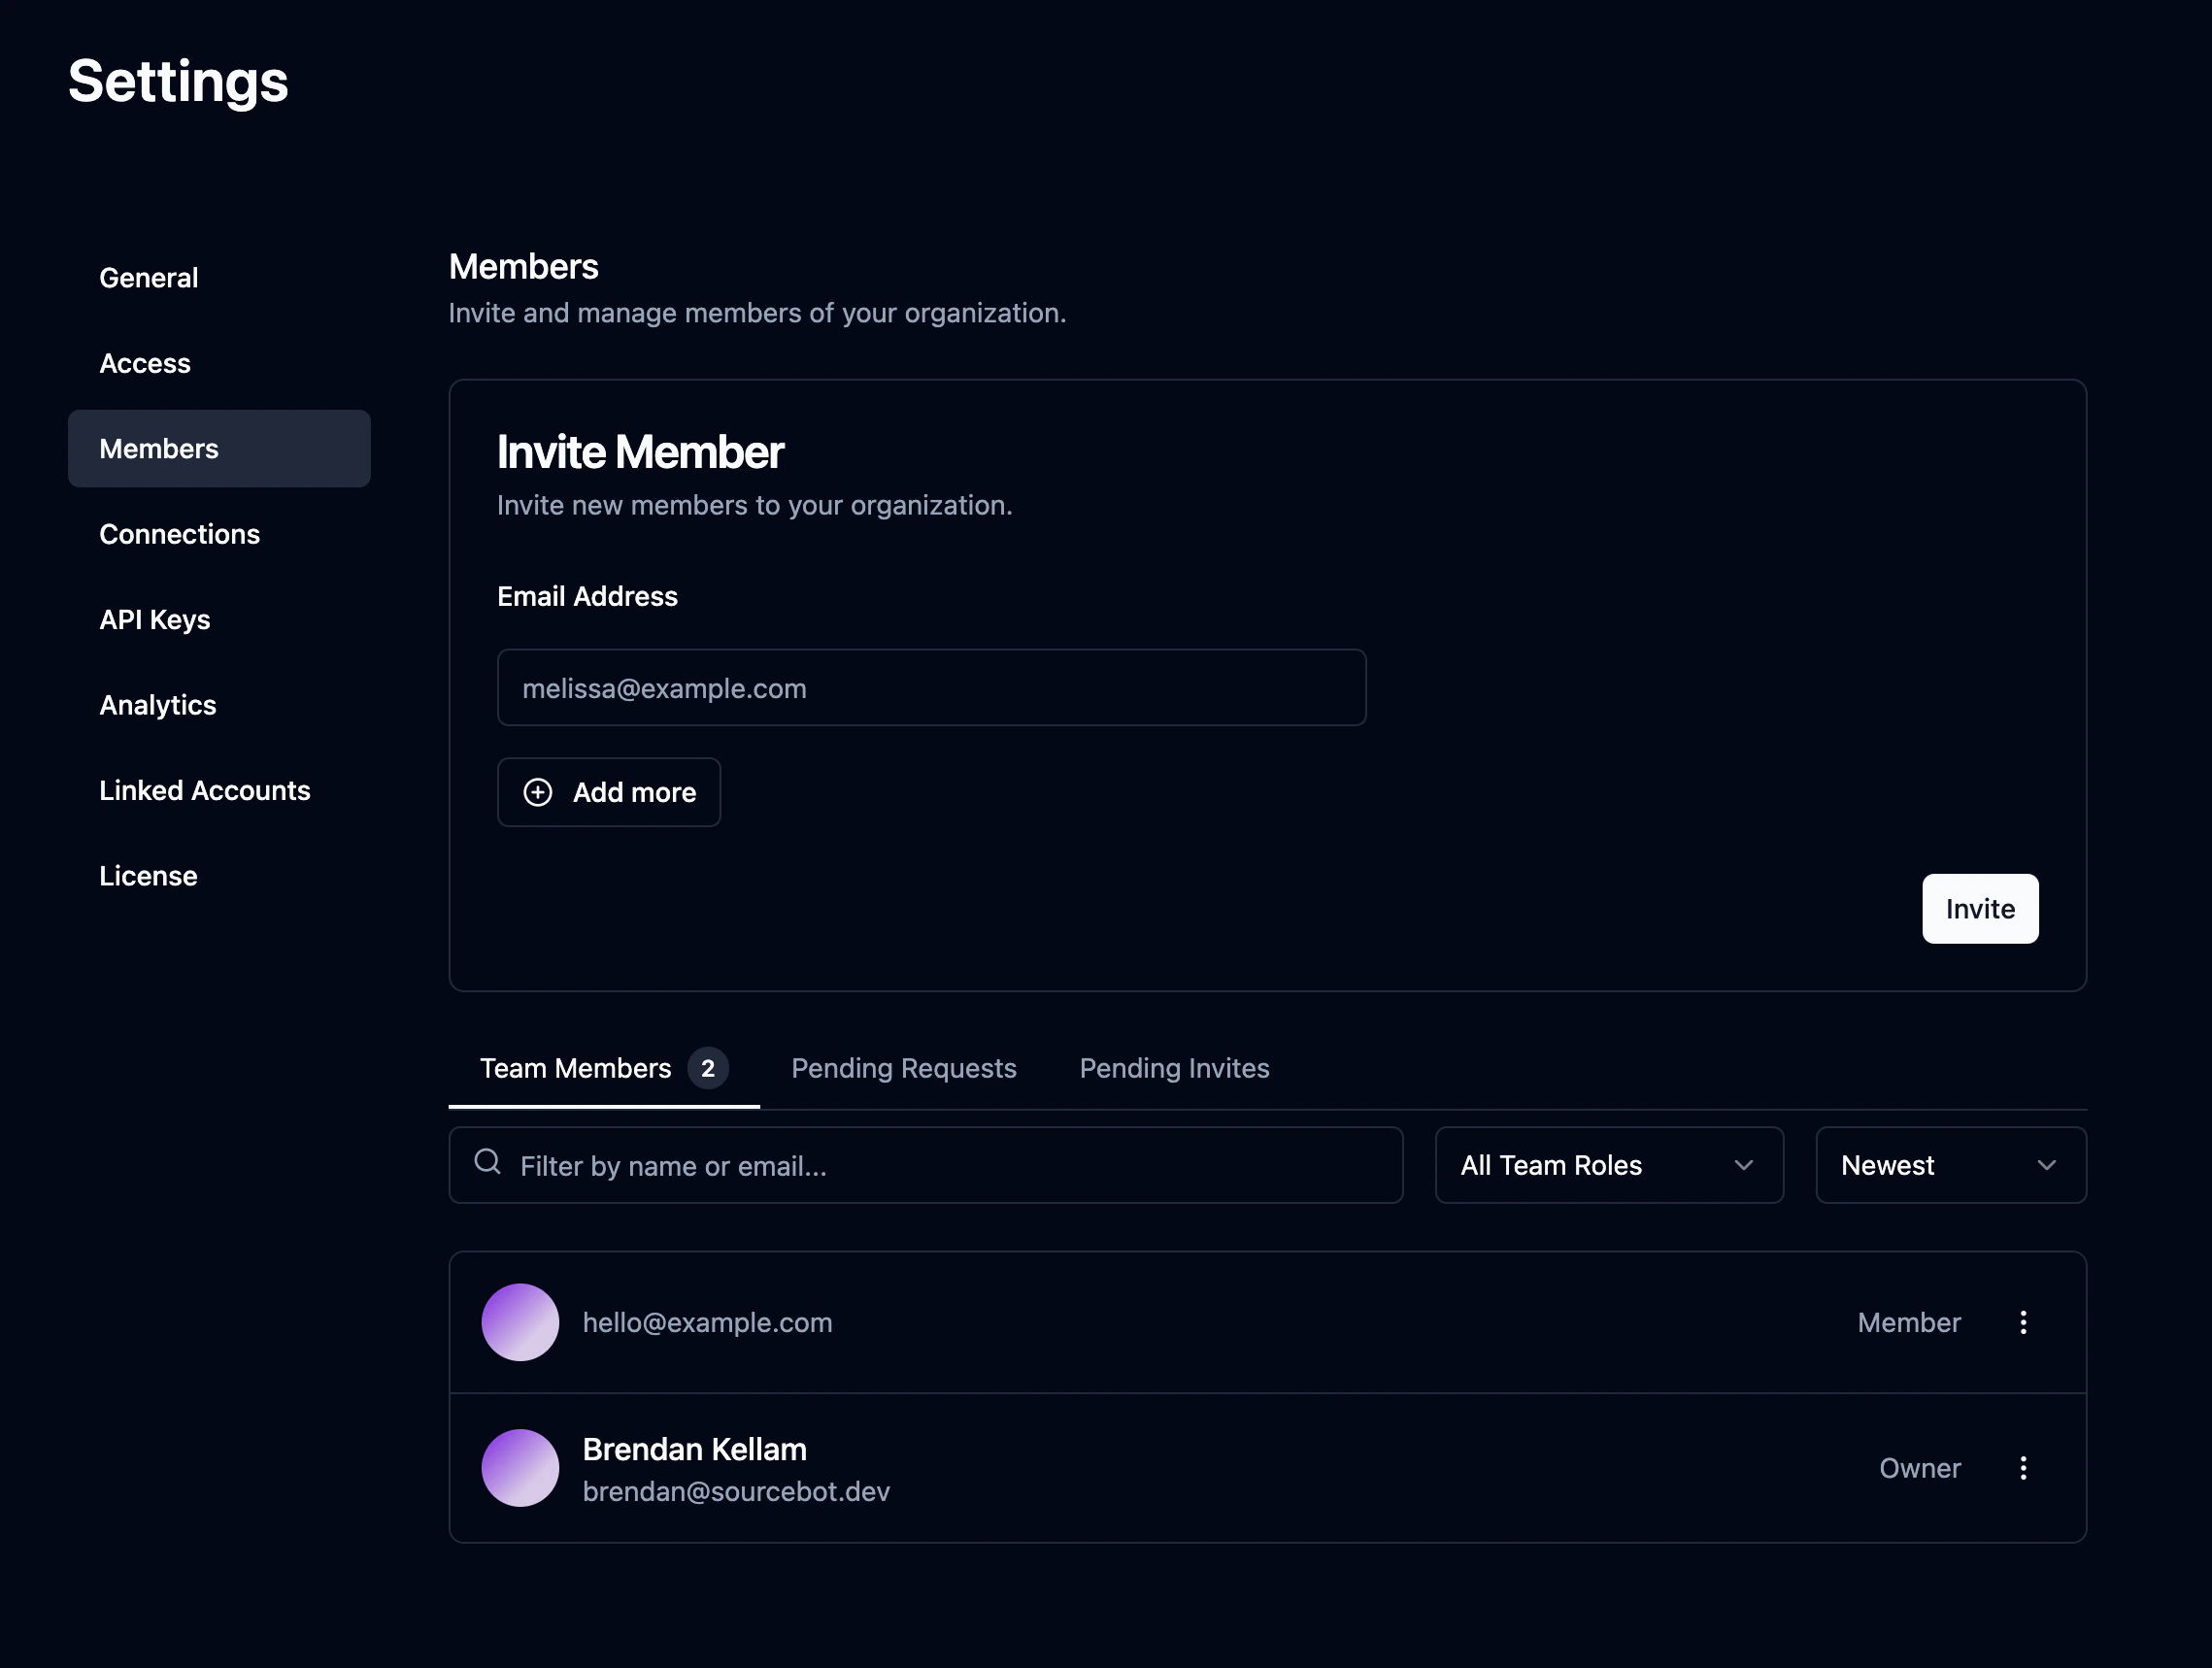This screenshot has height=1668, width=2212.
Task: Click the Invite button
Action: pyautogui.click(x=1980, y=908)
